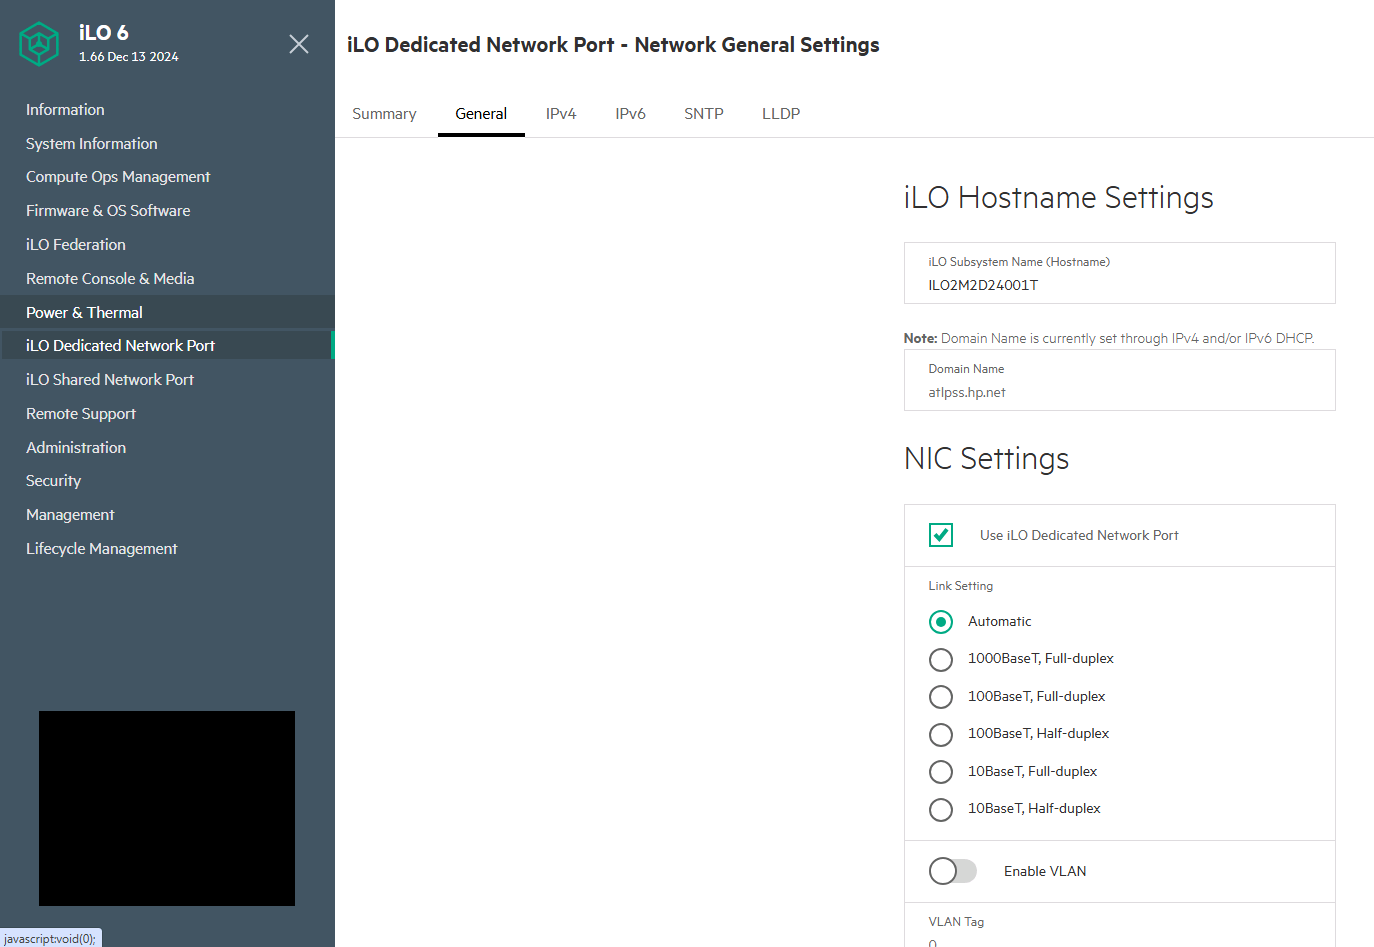The image size is (1374, 947).
Task: Open the LLDP tab
Action: pyautogui.click(x=781, y=114)
